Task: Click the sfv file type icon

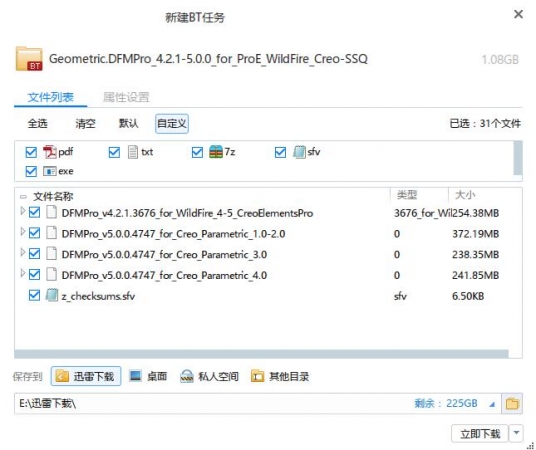Action: click(299, 152)
